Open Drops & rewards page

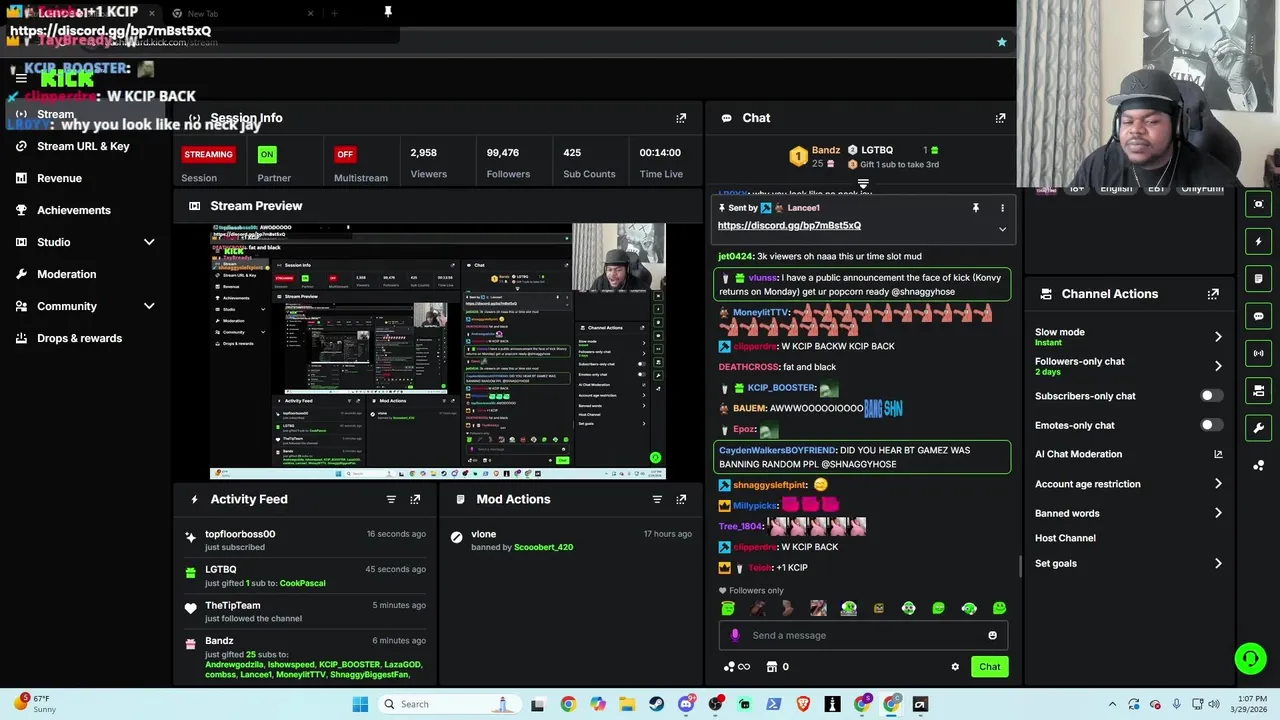[79, 338]
